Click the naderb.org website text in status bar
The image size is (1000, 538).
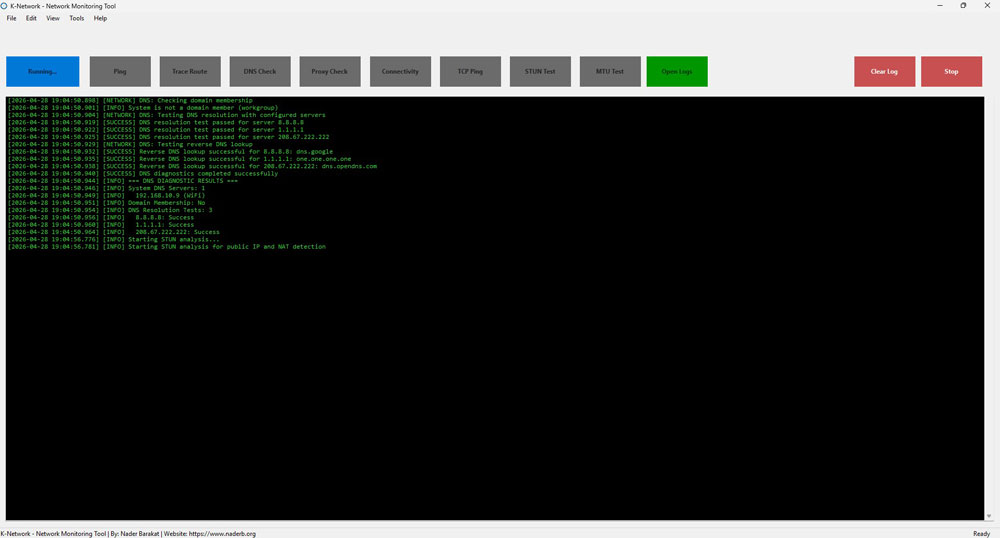(222, 534)
